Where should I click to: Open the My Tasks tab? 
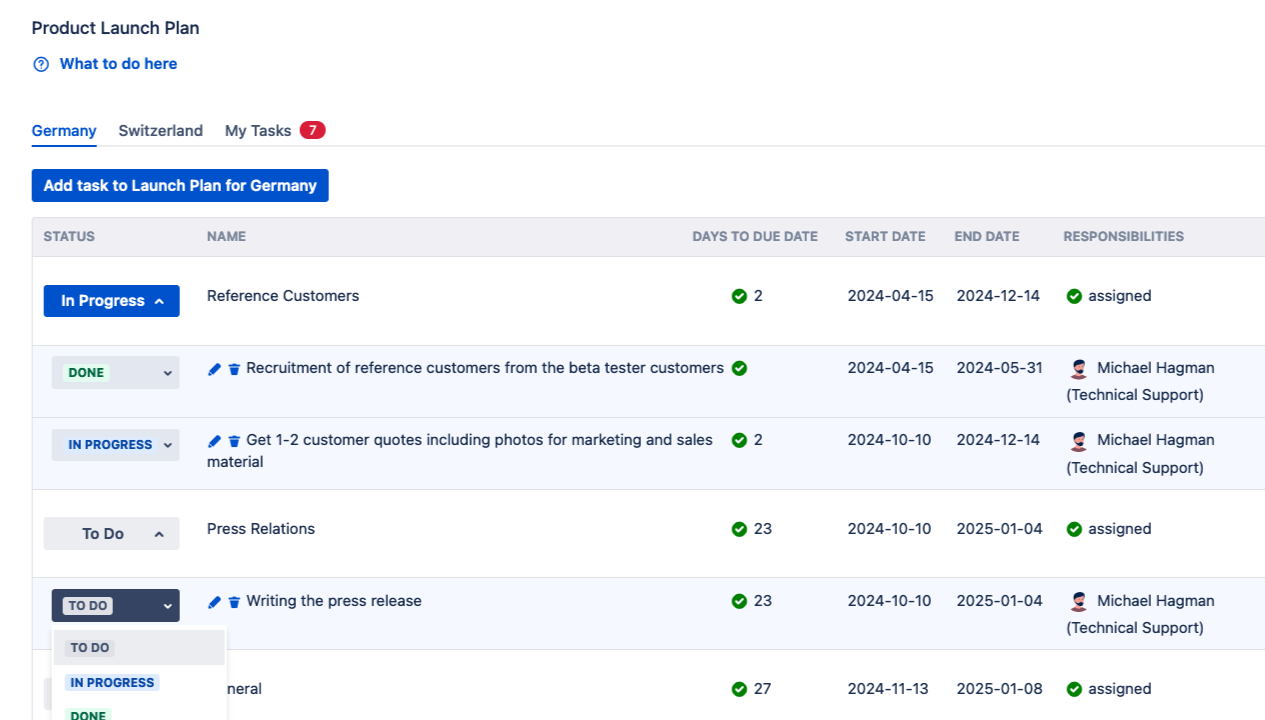click(x=258, y=131)
